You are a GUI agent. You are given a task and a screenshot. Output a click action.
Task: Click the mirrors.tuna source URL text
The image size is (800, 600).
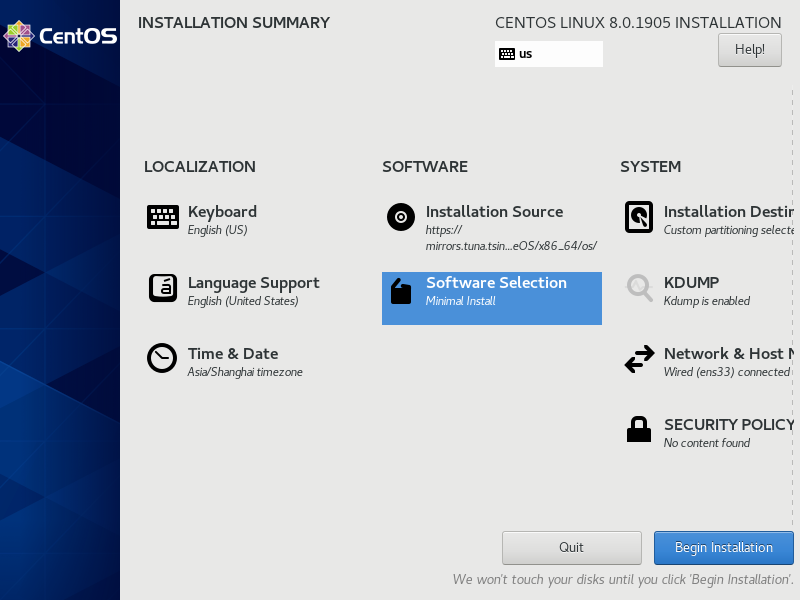tap(511, 238)
